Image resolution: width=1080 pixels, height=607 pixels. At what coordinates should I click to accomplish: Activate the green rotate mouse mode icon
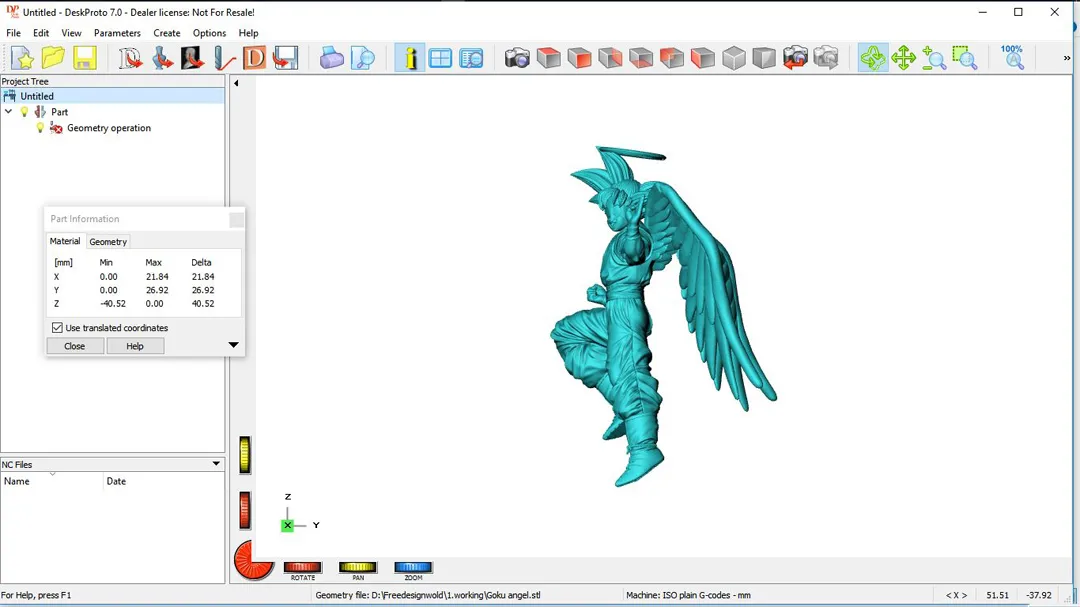(873, 58)
